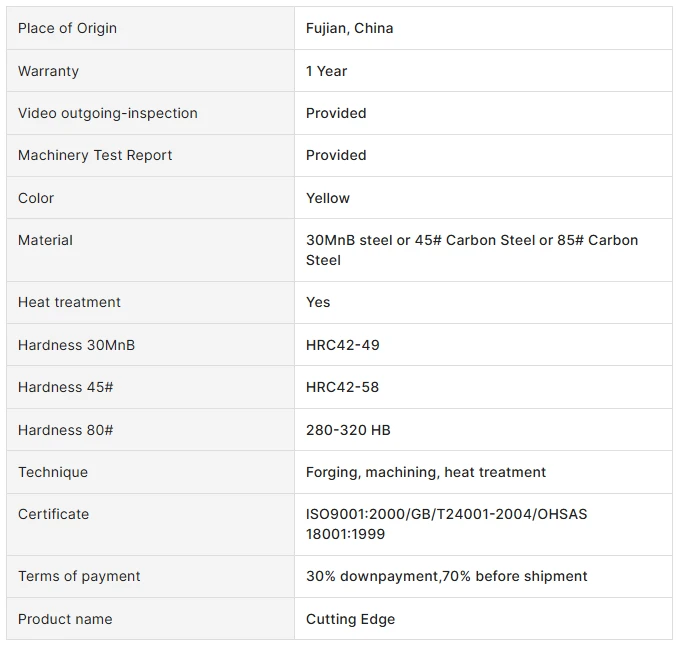Select the '280-320 HB' value
This screenshot has height=647, width=679.
[348, 430]
